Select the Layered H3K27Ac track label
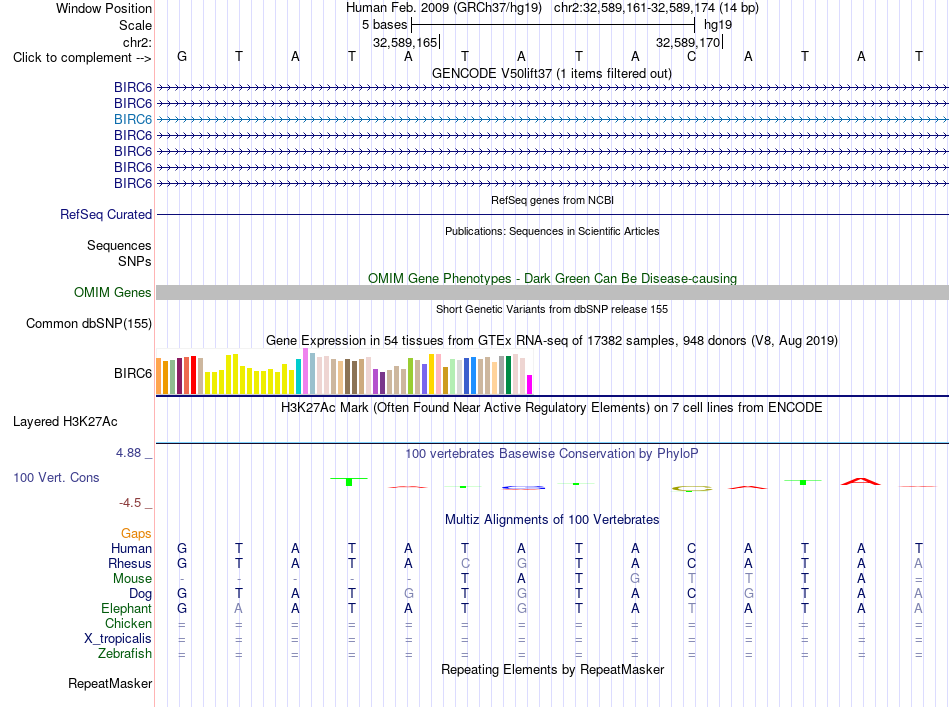The image size is (950, 707). point(65,422)
